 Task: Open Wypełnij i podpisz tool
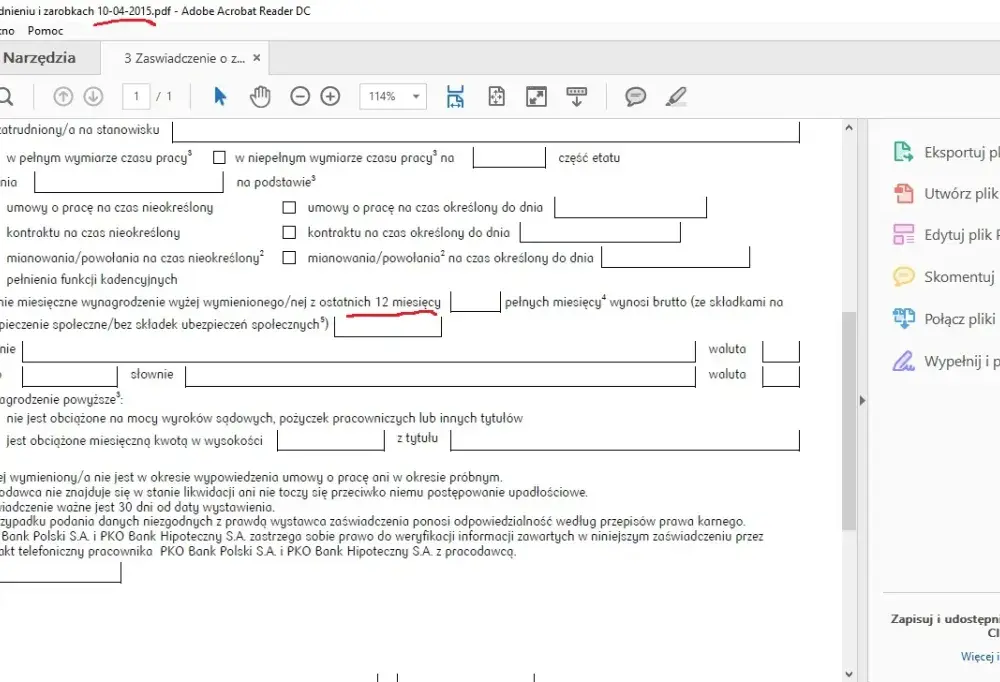[x=946, y=361]
